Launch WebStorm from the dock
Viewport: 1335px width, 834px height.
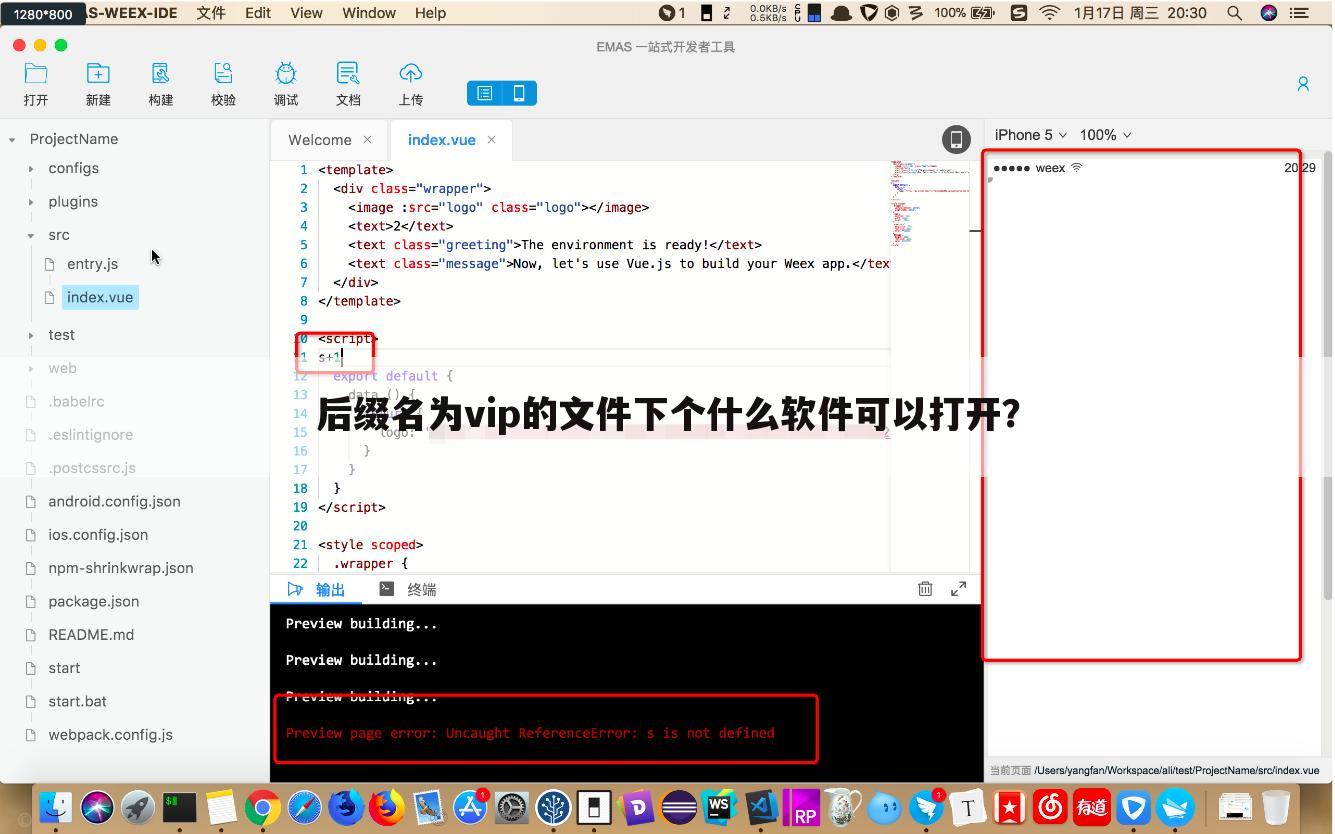(x=719, y=807)
